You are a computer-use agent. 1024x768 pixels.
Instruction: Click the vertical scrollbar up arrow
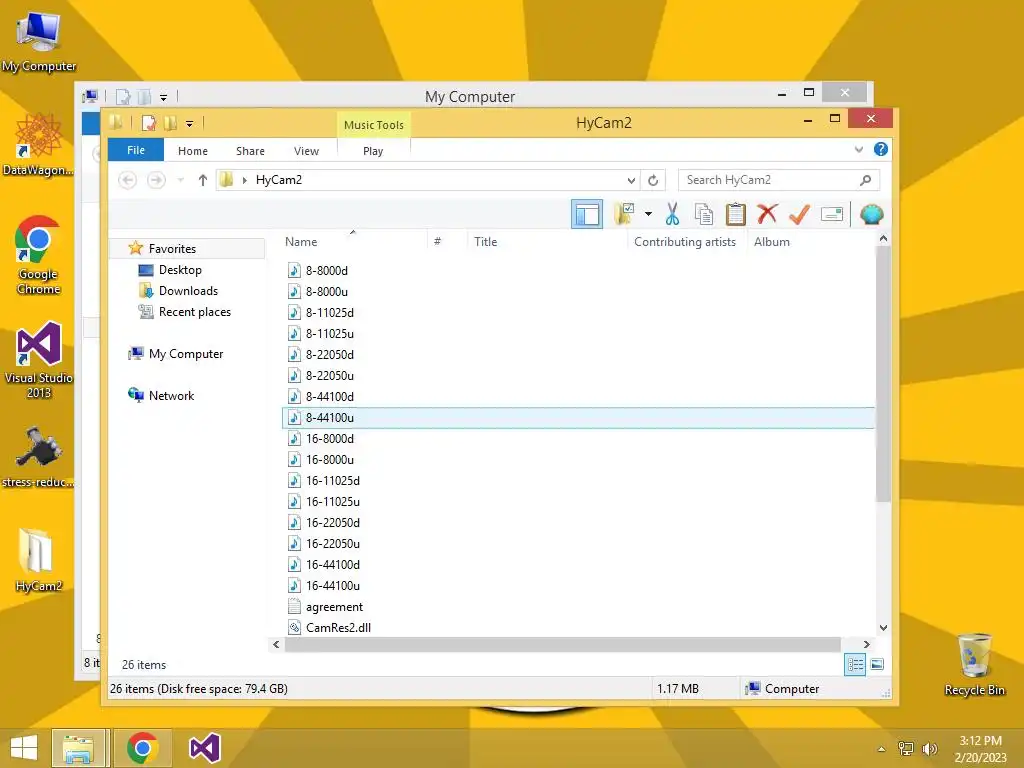[x=883, y=239]
